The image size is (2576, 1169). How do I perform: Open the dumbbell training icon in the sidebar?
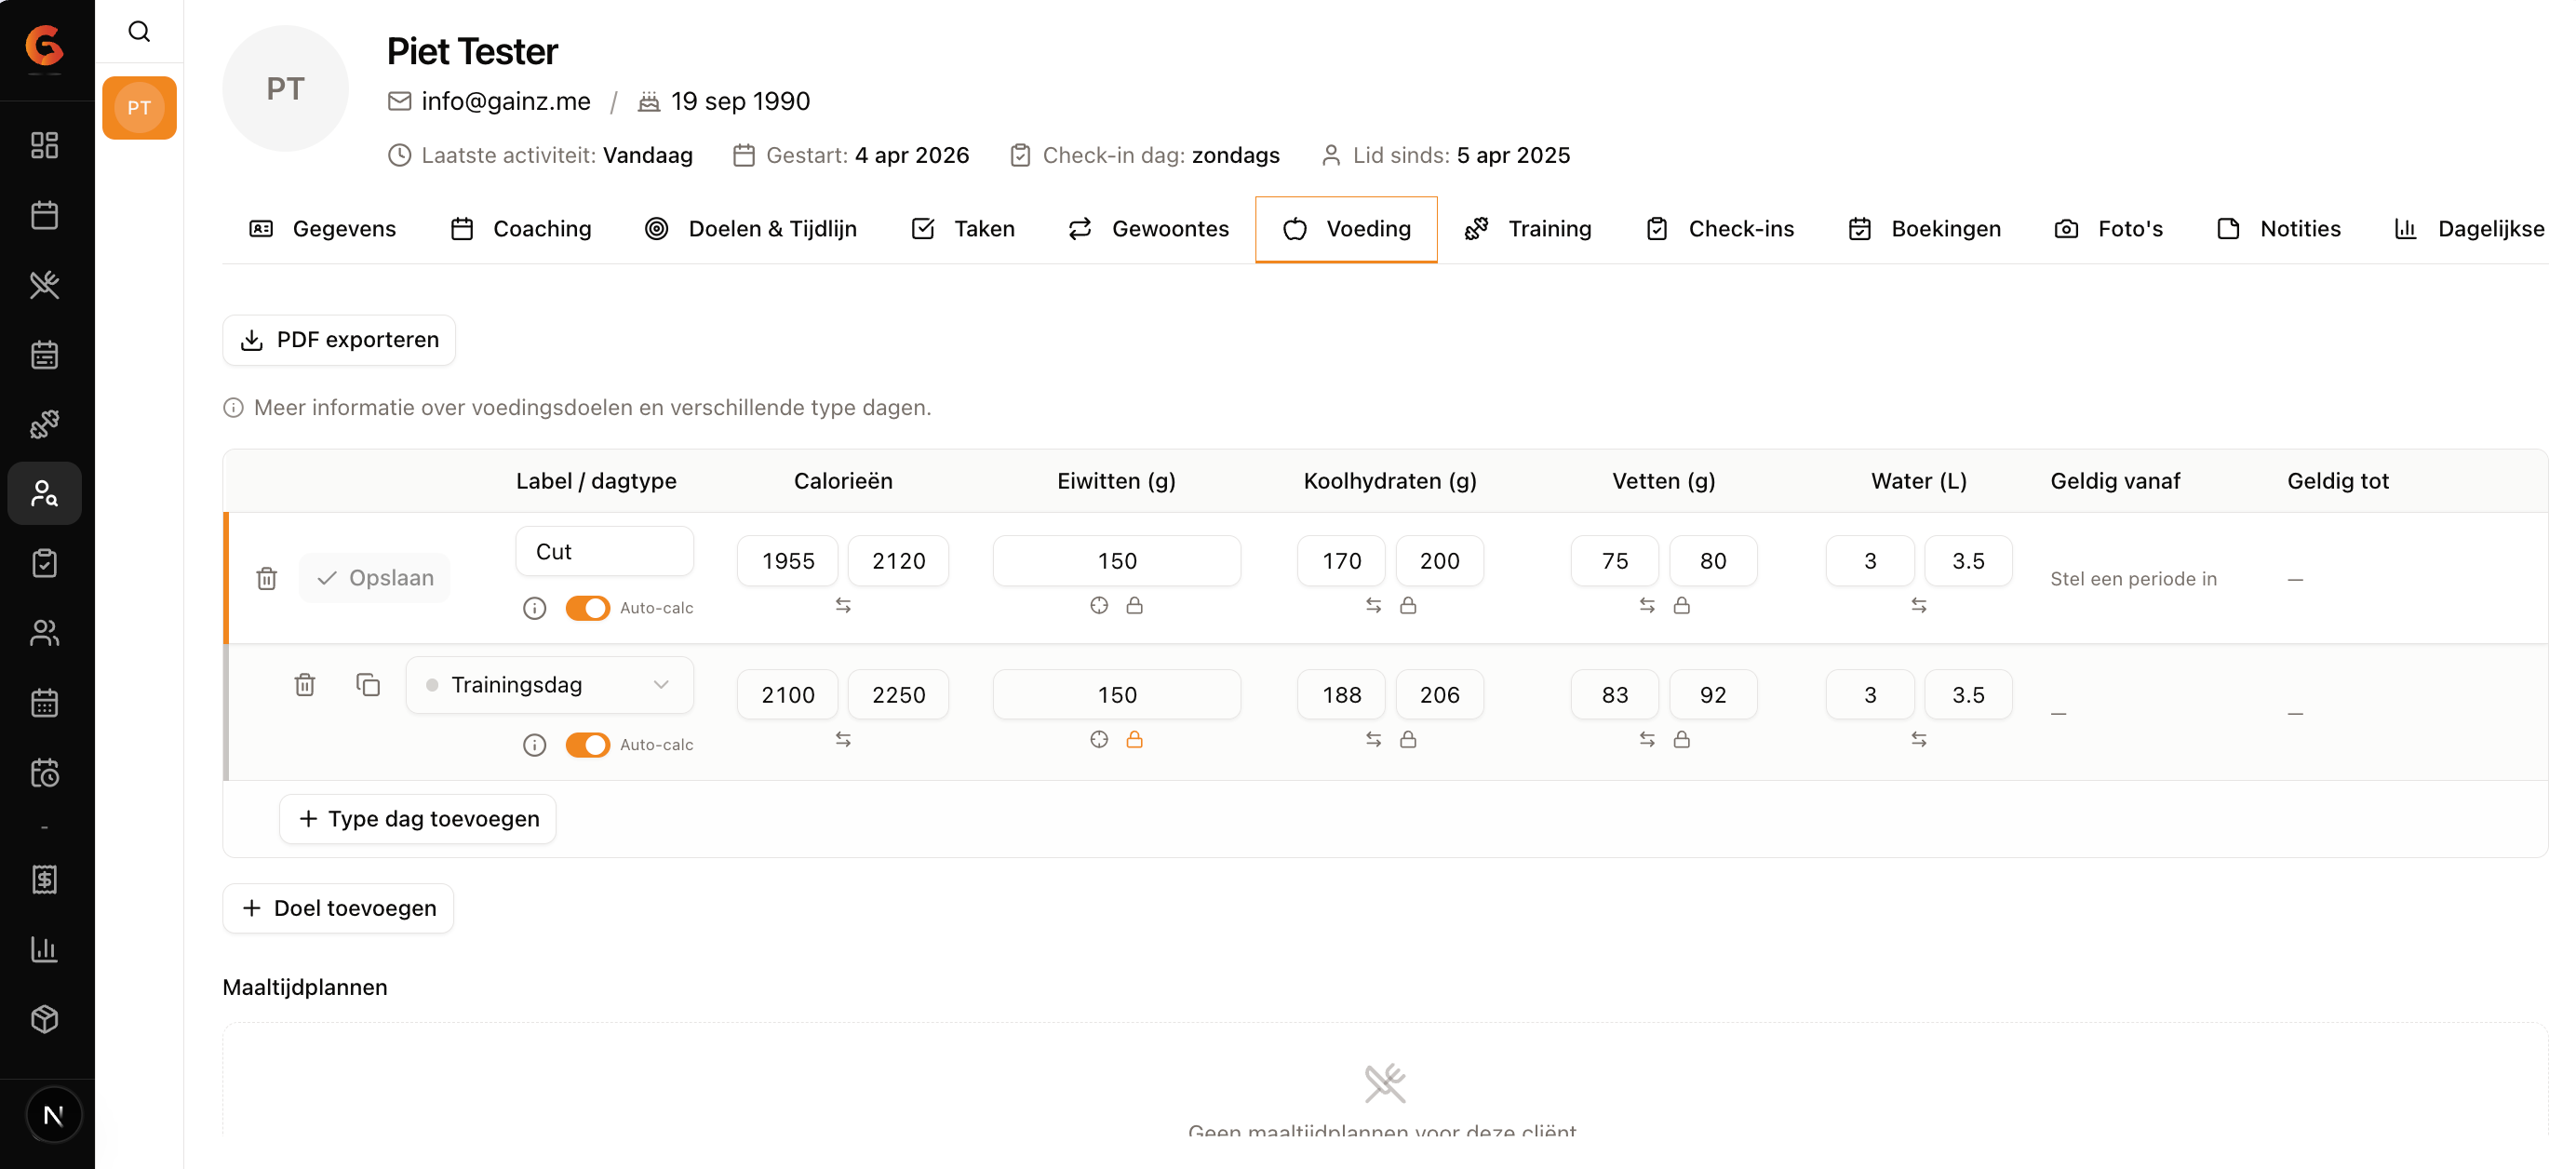click(45, 424)
